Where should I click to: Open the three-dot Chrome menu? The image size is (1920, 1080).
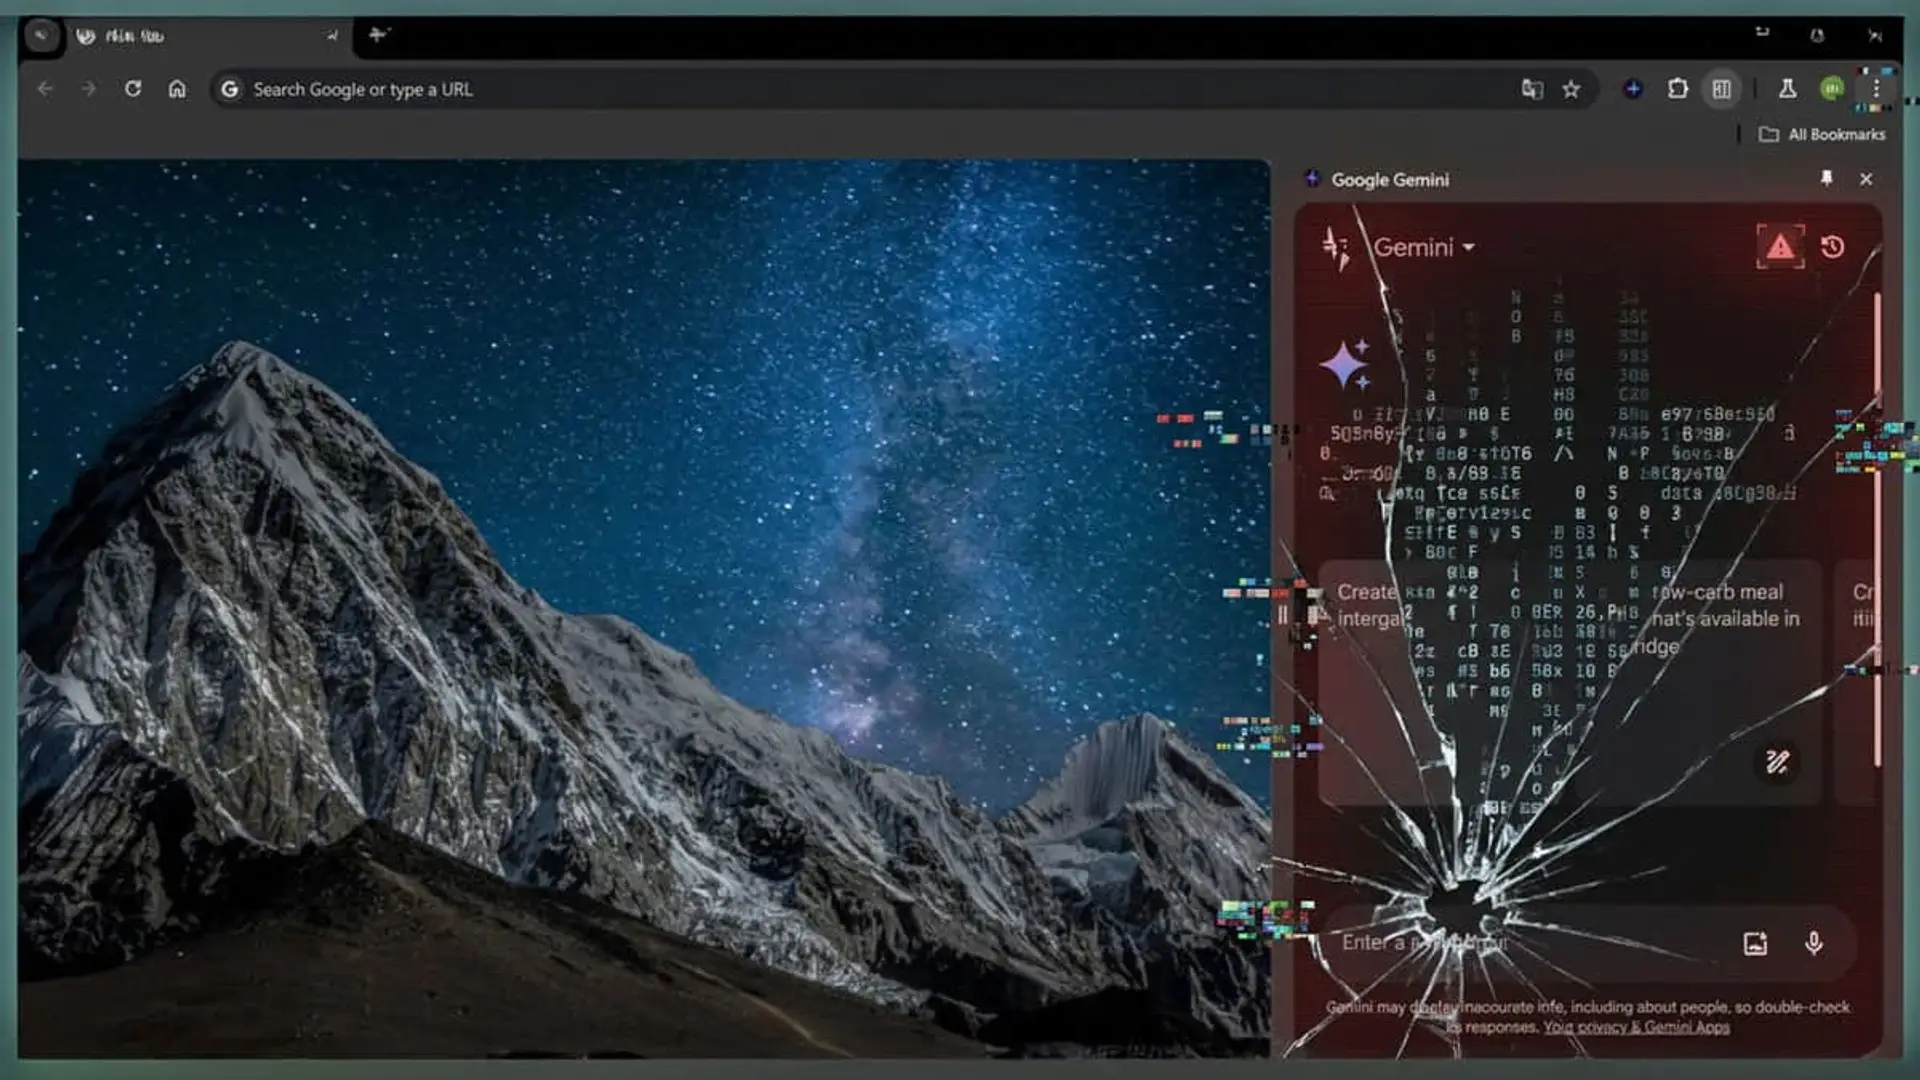[1876, 89]
